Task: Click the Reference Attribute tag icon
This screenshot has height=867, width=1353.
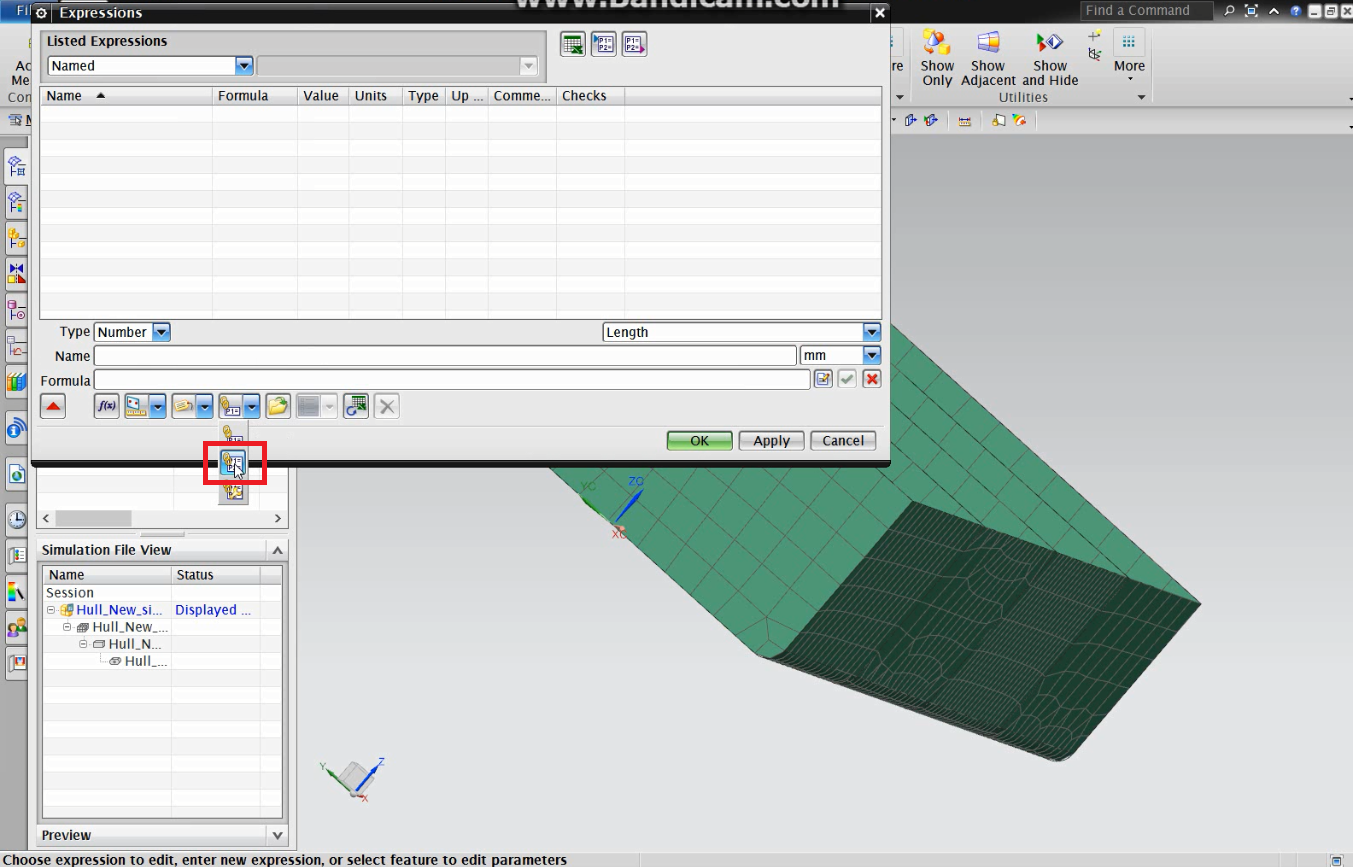Action: tap(183, 406)
